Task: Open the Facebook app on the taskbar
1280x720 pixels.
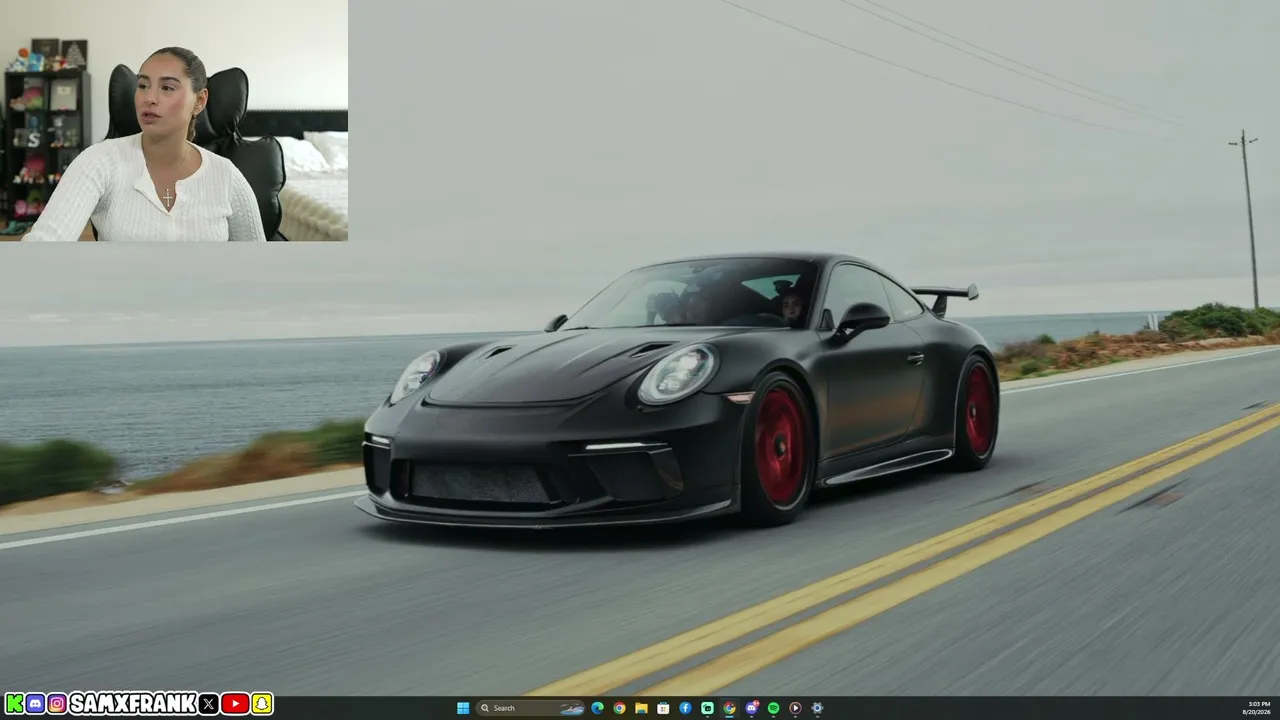Action: (685, 708)
